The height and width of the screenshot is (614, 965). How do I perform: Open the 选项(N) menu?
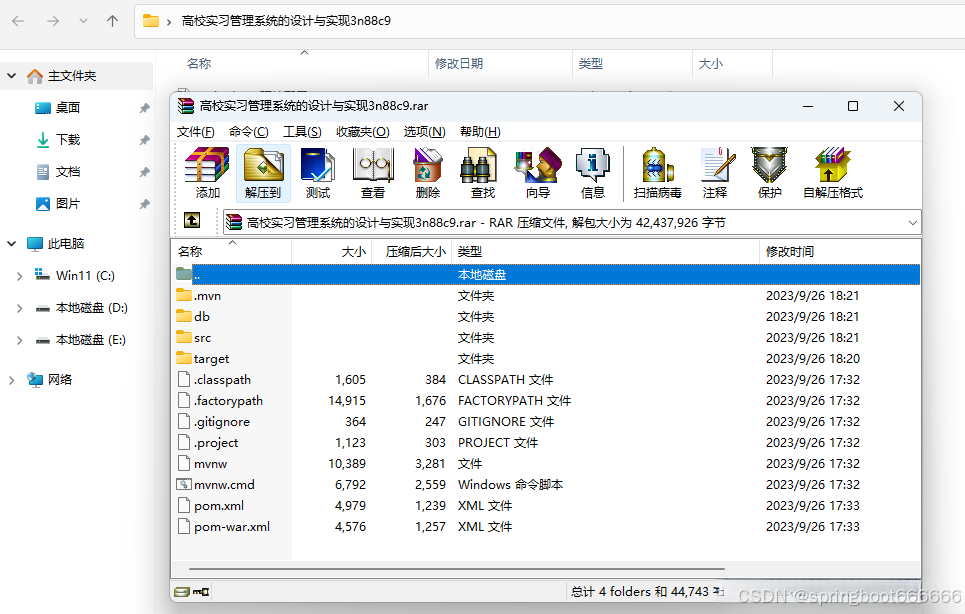coord(425,132)
